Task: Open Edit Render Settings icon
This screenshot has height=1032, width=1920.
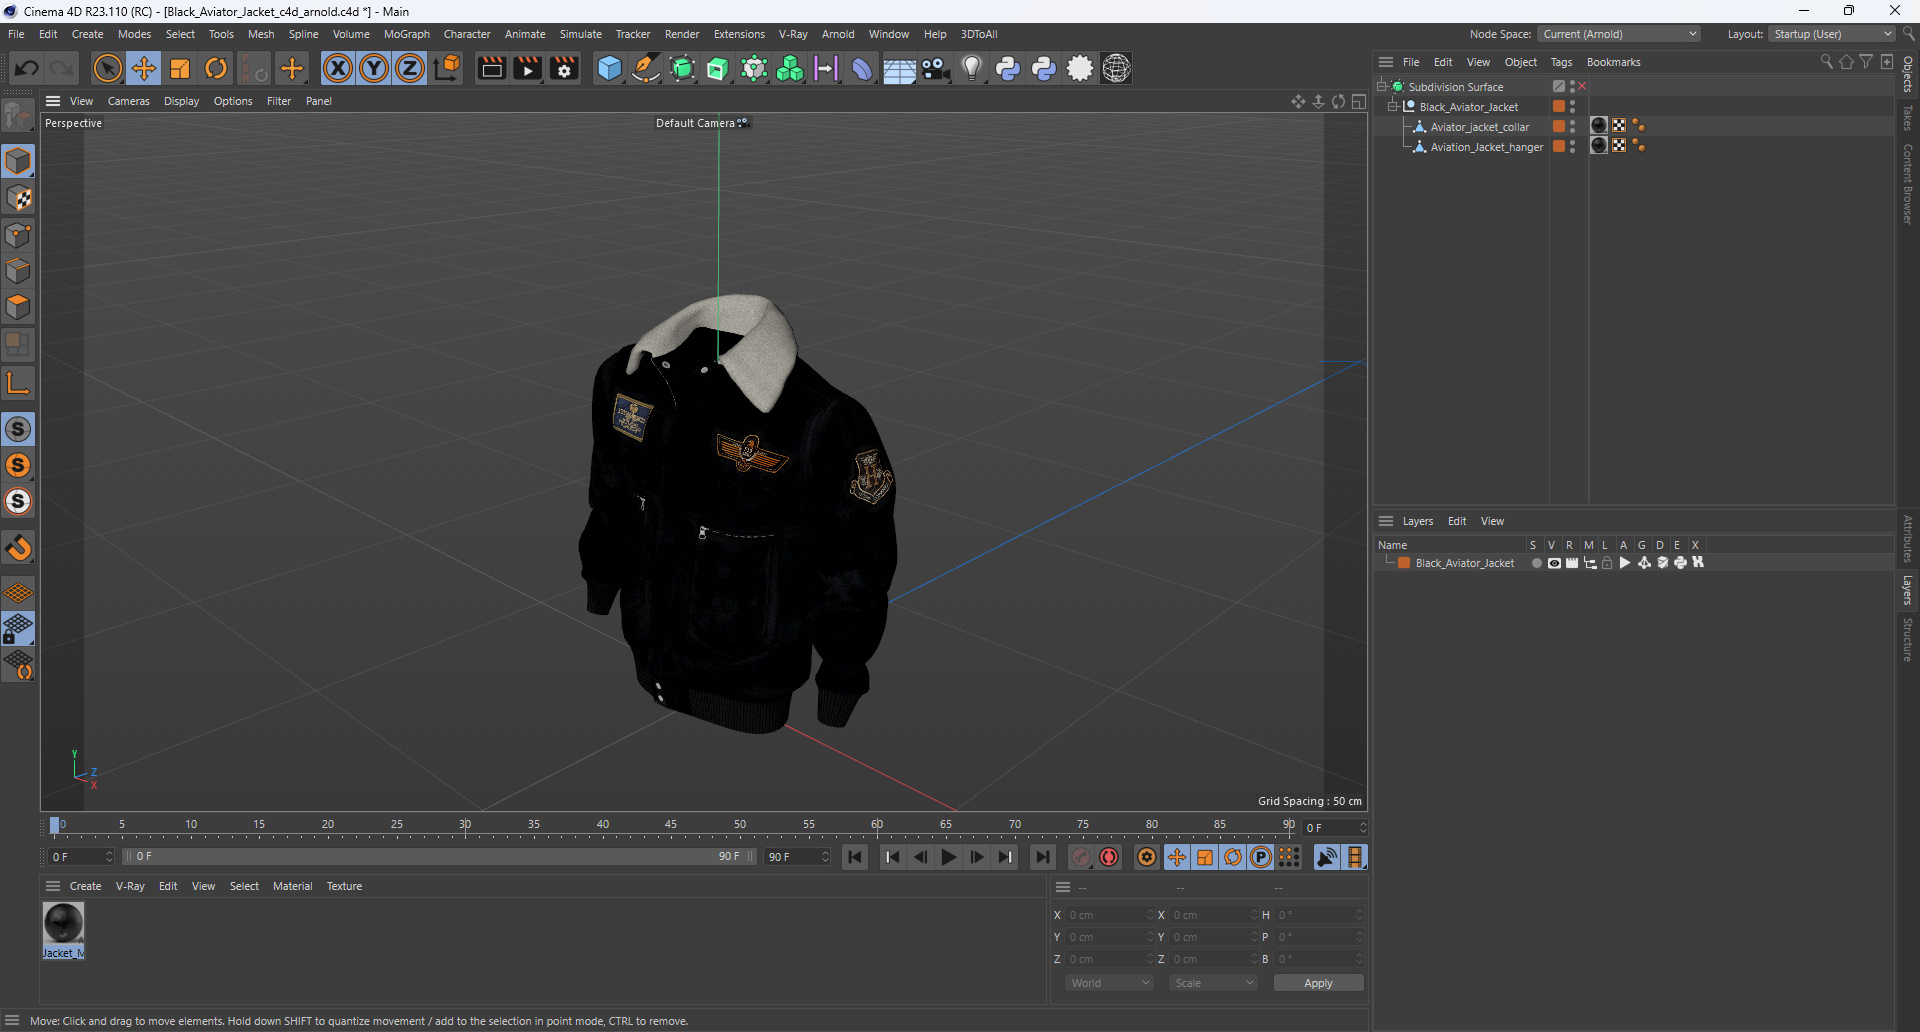Action: (x=564, y=68)
